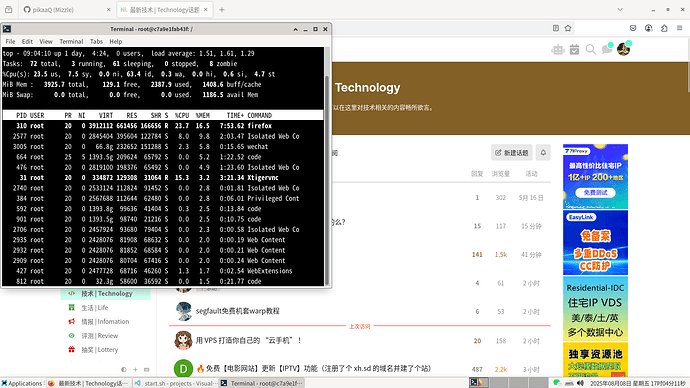Open the calendar check-in icon in site header
The image size is (690, 388).
point(574,49)
